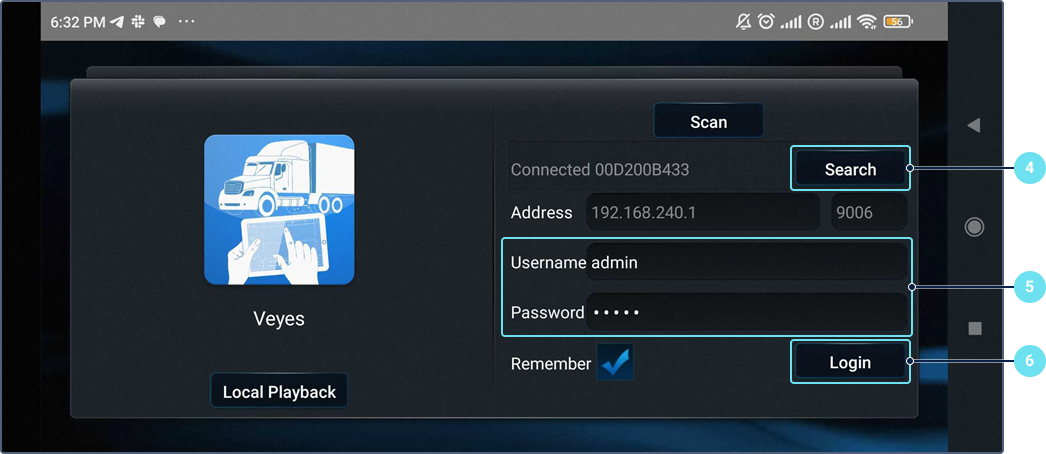Focus the port field showing 9006
The height and width of the screenshot is (454, 1046).
(x=869, y=213)
